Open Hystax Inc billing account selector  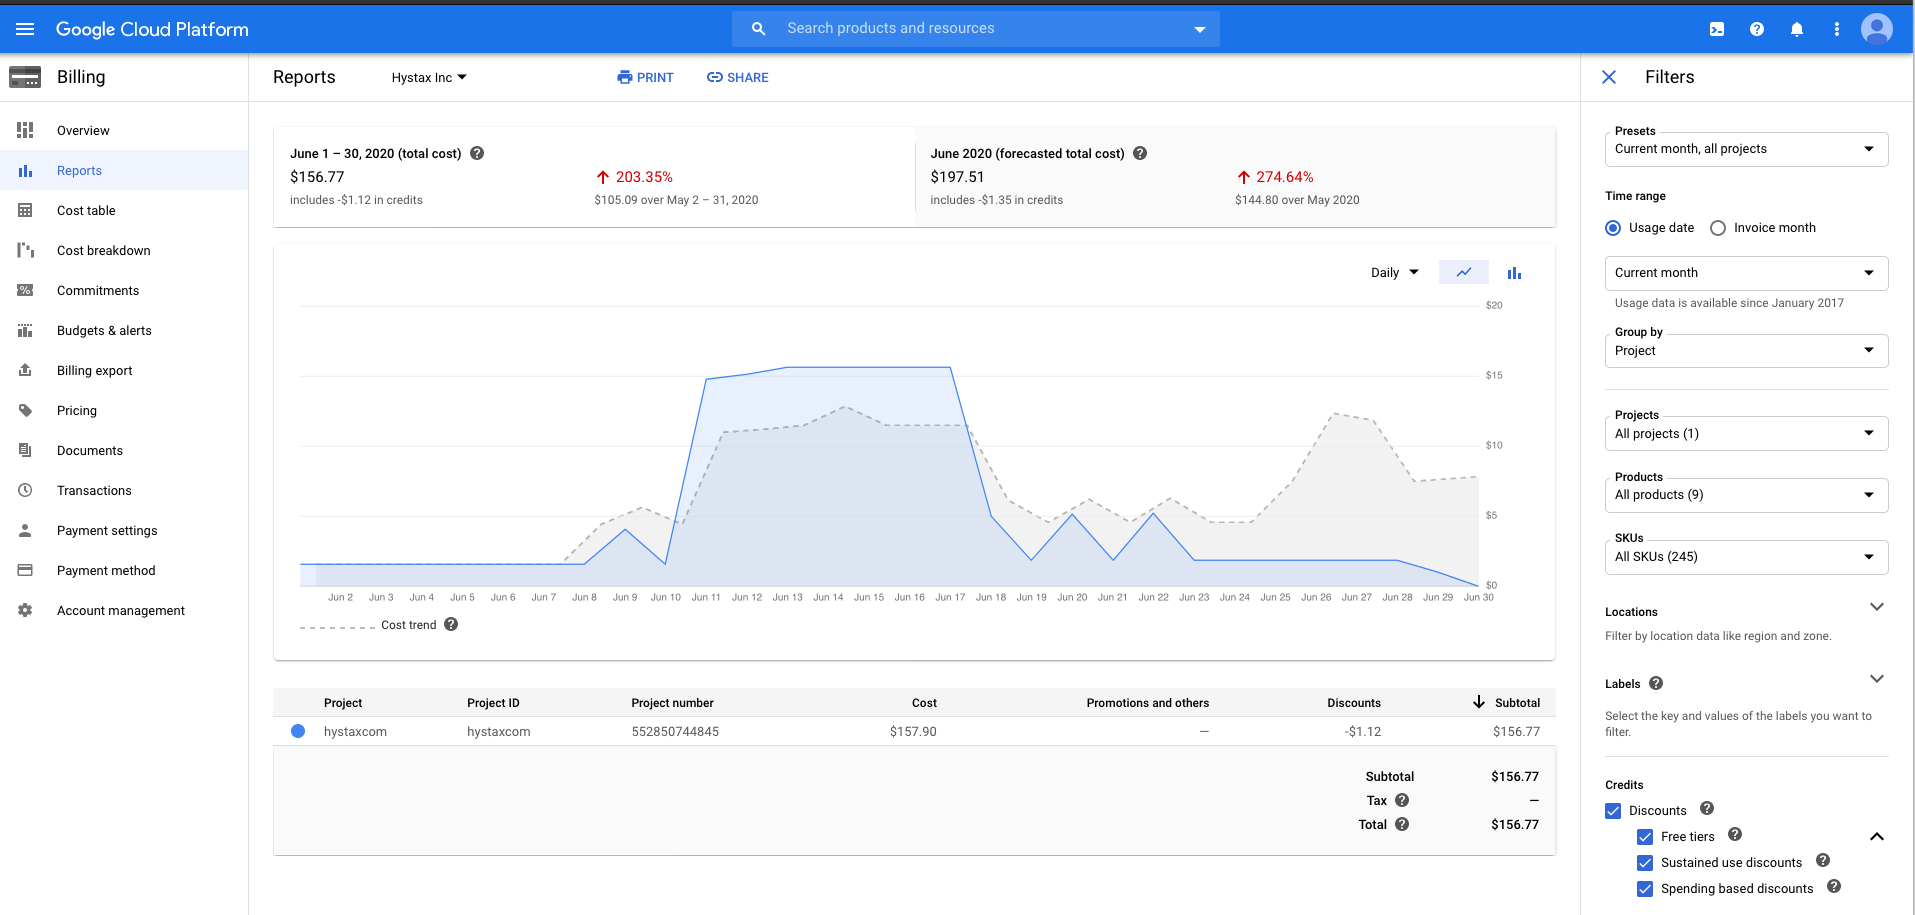[429, 77]
